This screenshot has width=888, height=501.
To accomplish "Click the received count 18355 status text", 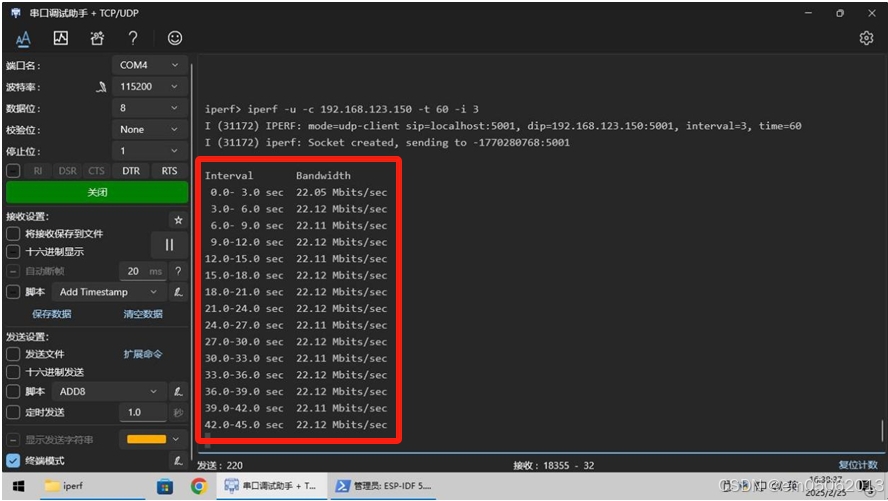I will (x=553, y=465).
